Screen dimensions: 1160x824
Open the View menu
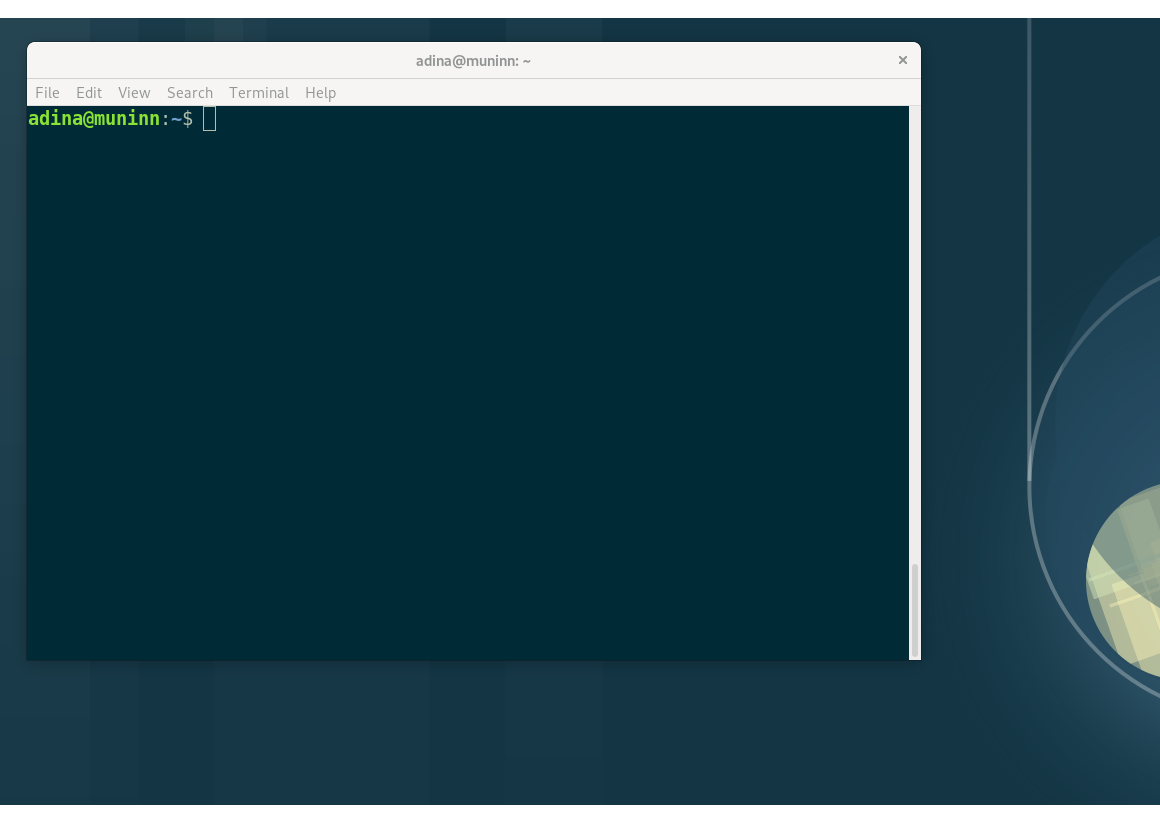pyautogui.click(x=134, y=93)
